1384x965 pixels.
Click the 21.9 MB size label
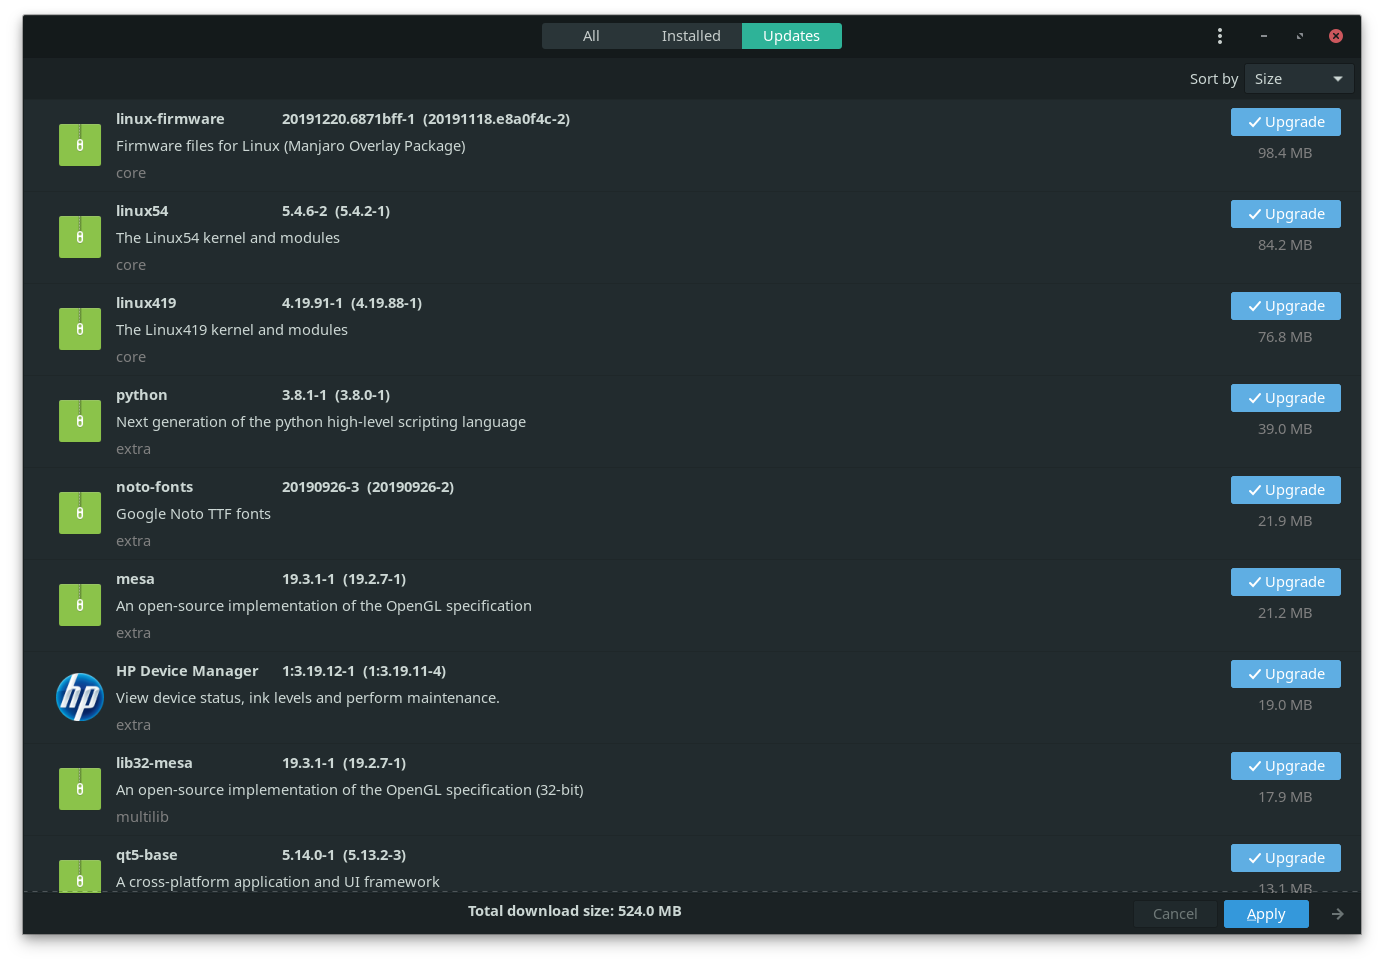(x=1285, y=521)
